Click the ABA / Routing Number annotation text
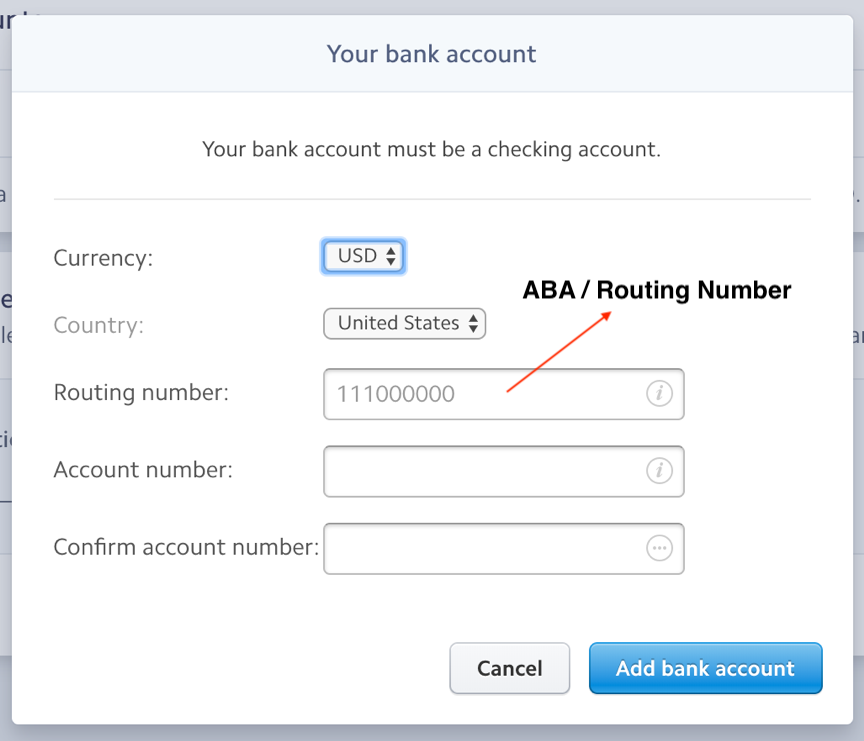This screenshot has height=741, width=864. (656, 290)
